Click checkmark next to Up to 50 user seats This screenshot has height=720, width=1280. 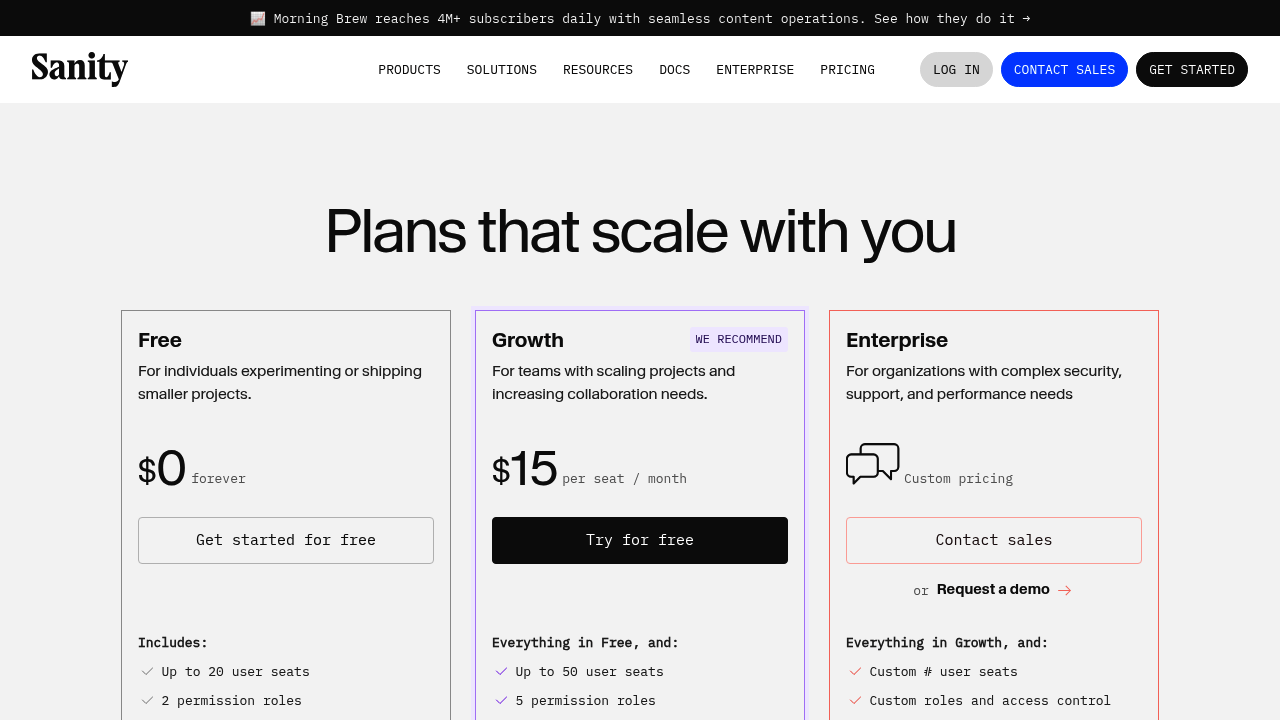pos(502,672)
